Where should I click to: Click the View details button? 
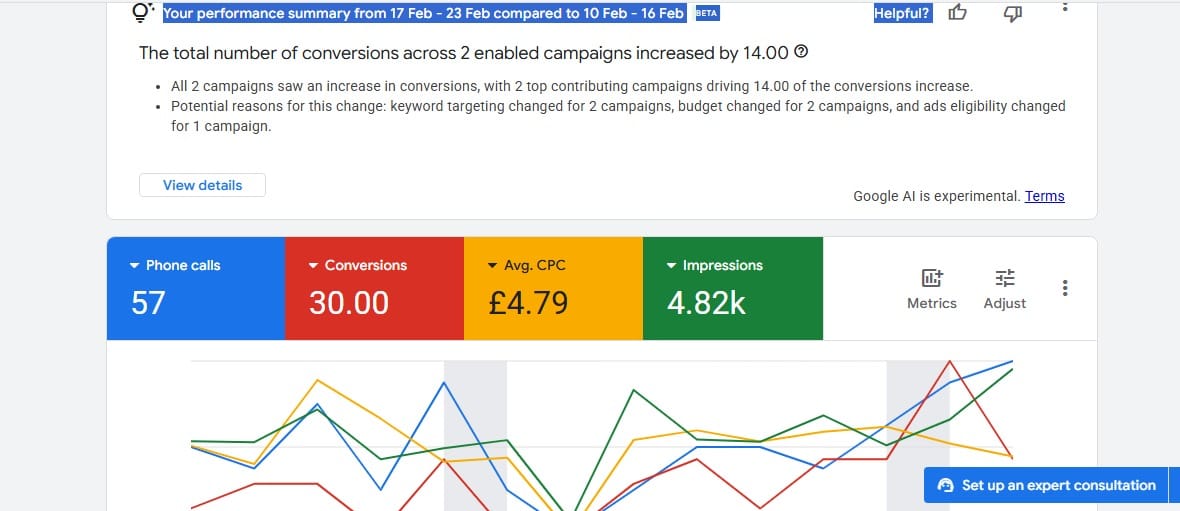click(x=202, y=185)
